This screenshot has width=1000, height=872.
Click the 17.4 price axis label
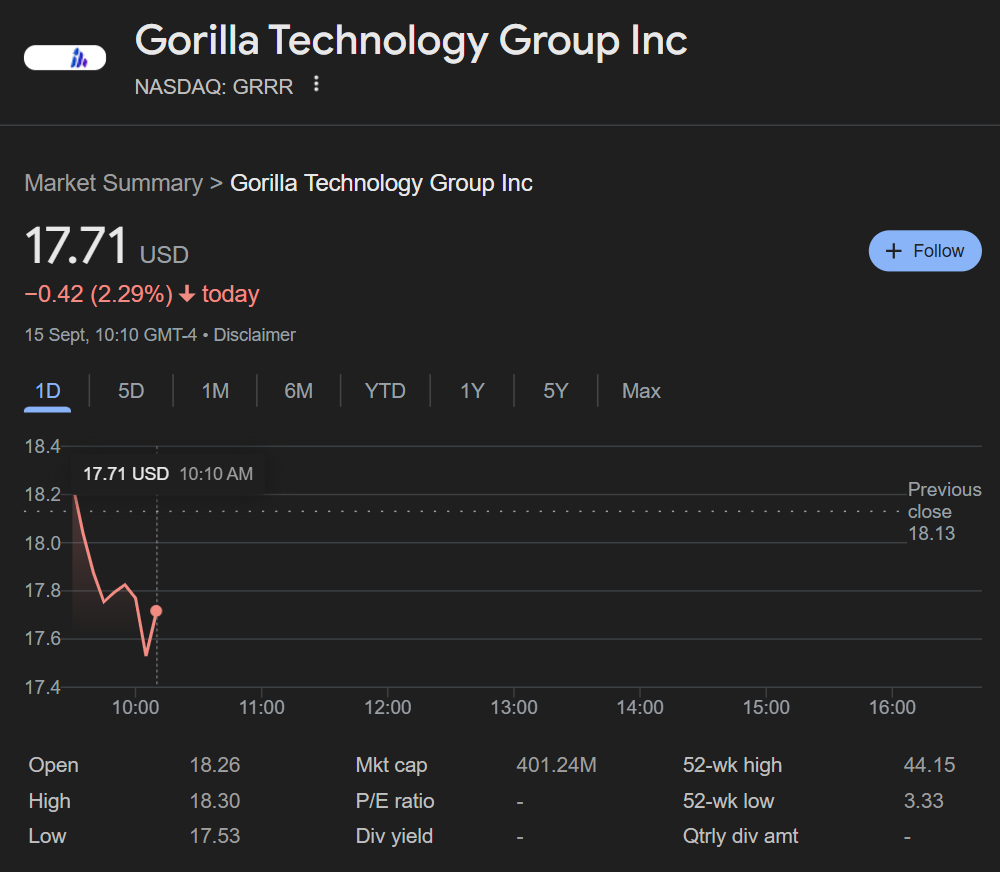coord(43,687)
